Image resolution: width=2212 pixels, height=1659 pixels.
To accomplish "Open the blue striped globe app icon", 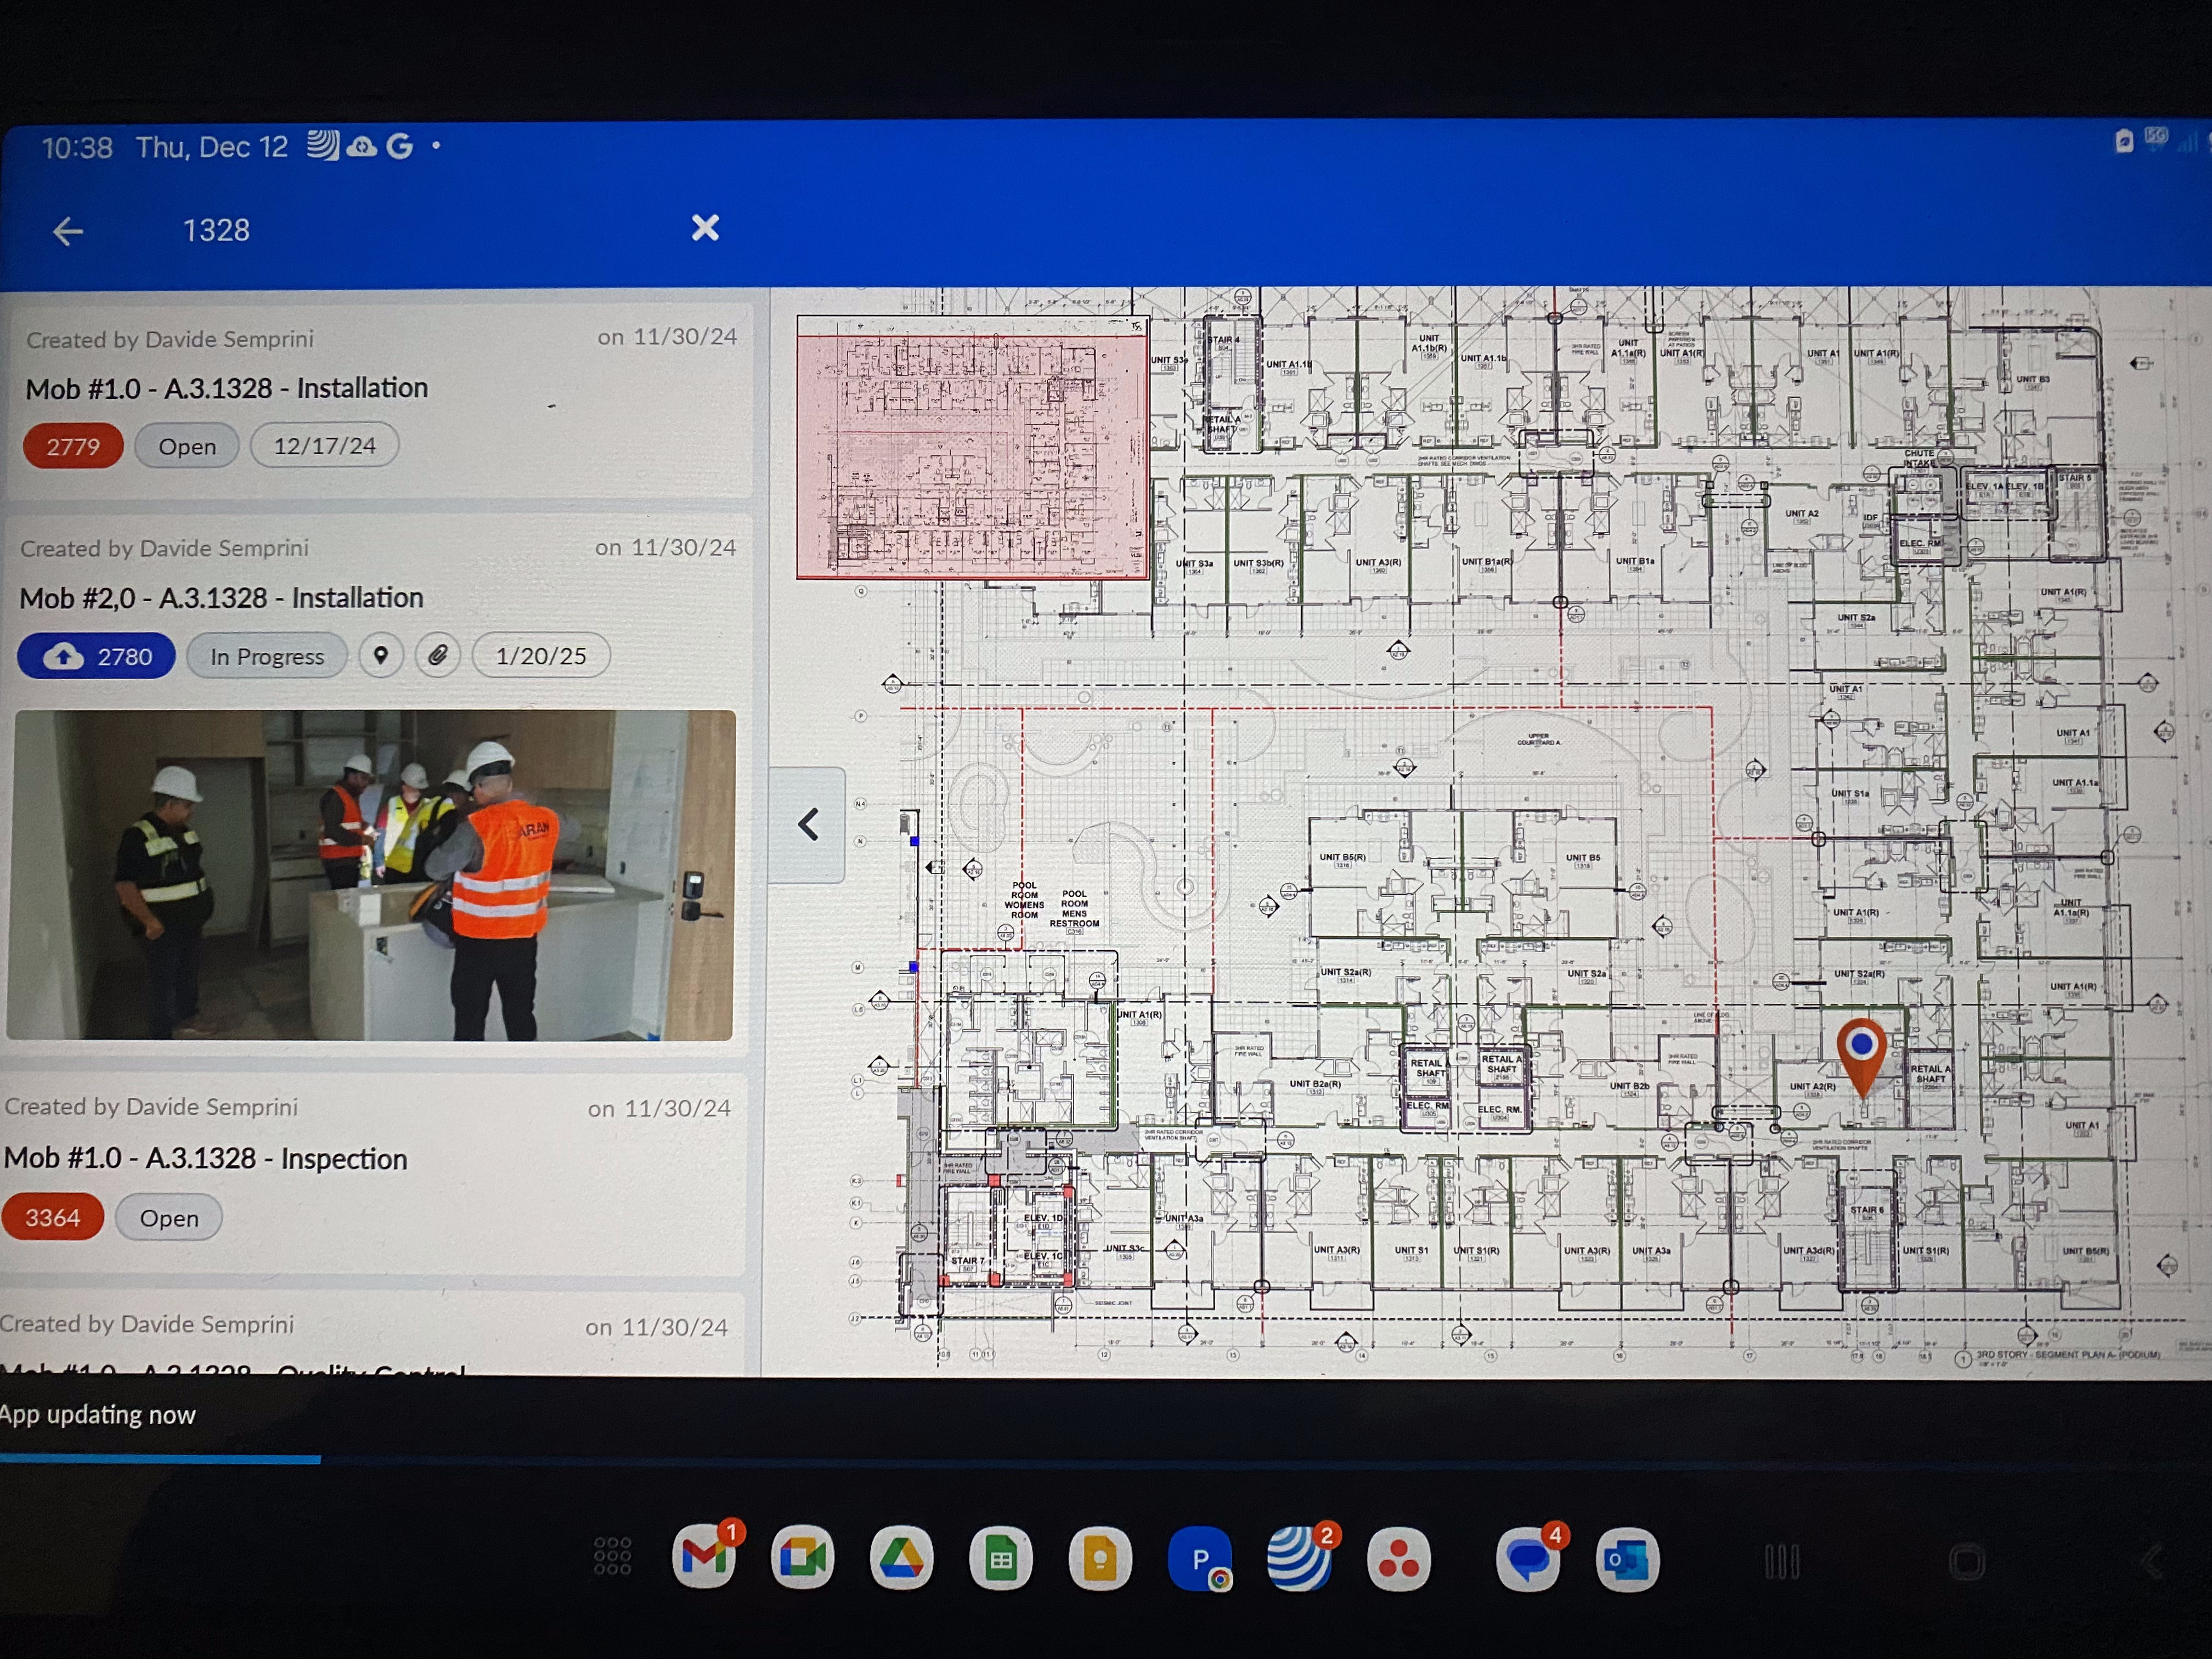I will tap(1299, 1558).
